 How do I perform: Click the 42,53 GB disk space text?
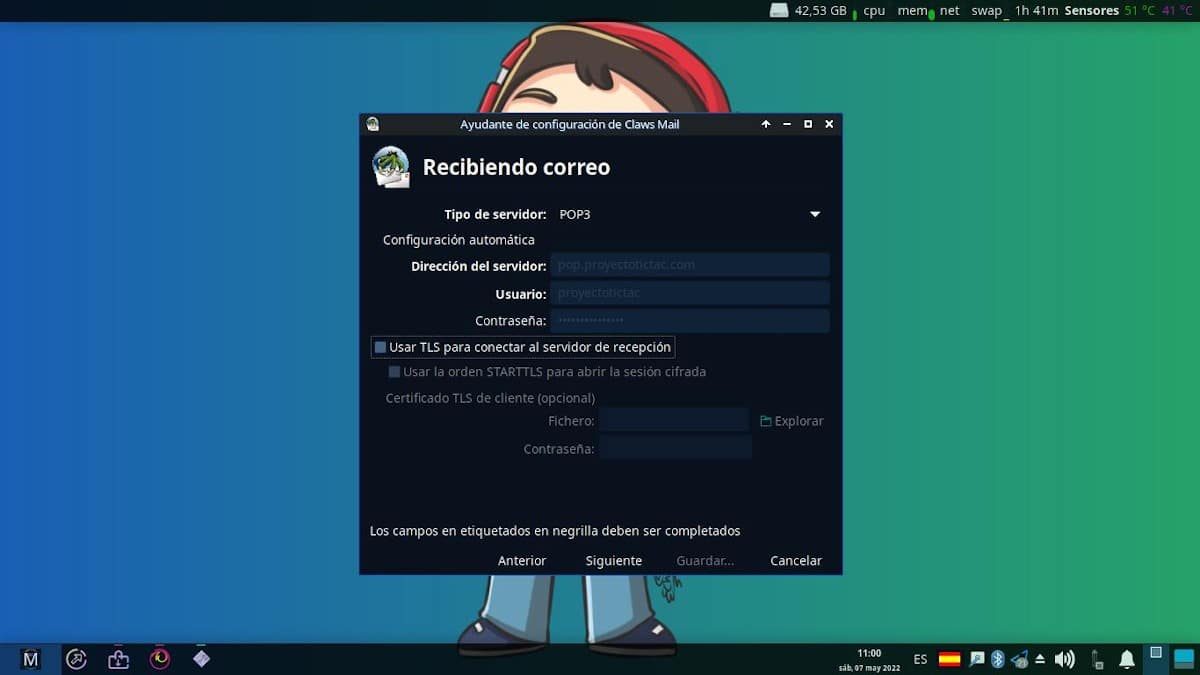tap(820, 10)
